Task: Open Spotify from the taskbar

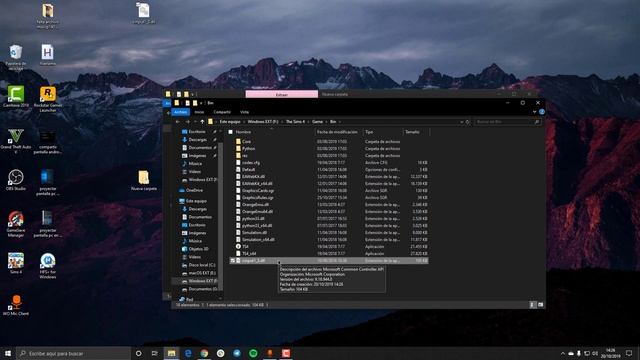Action: pos(253,353)
